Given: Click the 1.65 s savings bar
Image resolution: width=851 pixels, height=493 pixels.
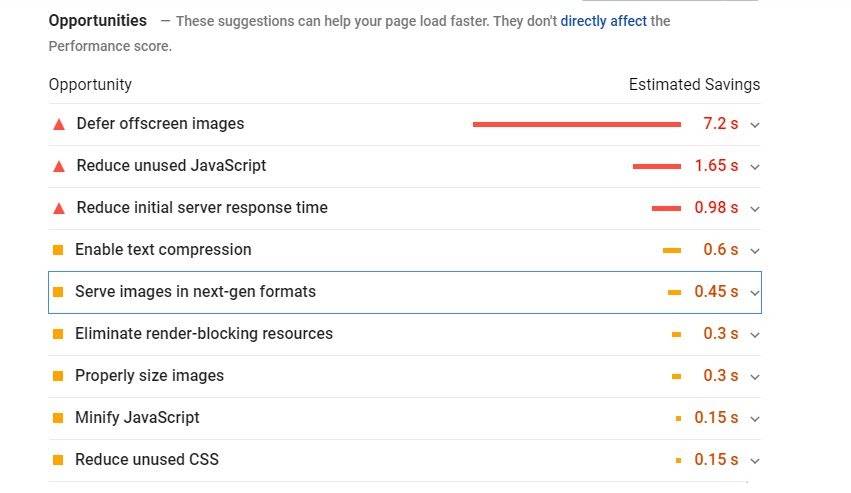Looking at the screenshot, I should coord(656,166).
